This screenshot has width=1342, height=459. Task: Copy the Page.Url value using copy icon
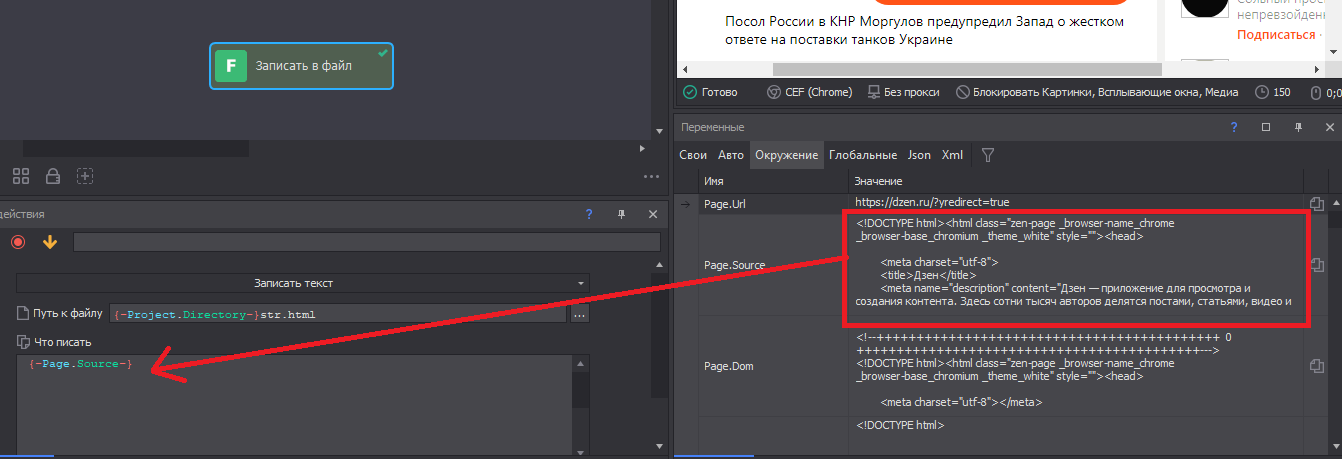[x=1316, y=204]
